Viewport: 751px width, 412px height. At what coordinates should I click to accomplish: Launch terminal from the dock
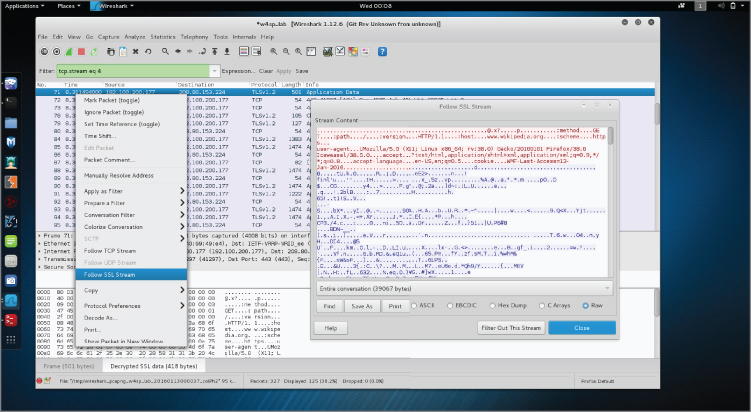point(11,103)
